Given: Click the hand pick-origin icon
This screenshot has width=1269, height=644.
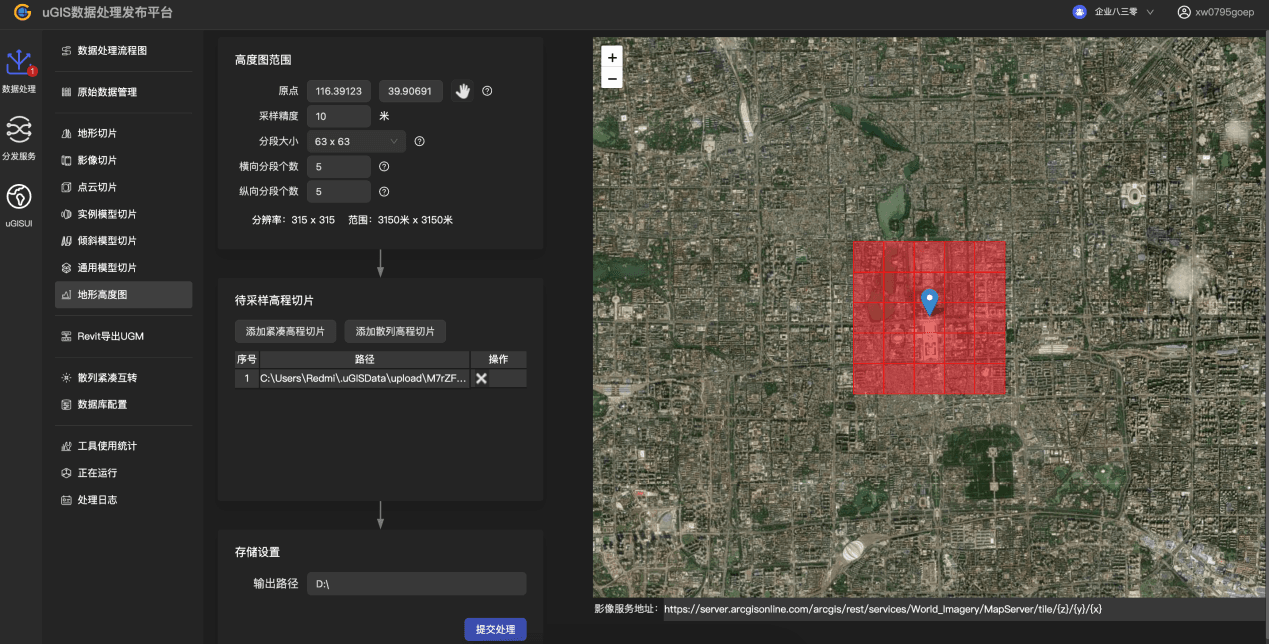Looking at the screenshot, I should pyautogui.click(x=462, y=91).
